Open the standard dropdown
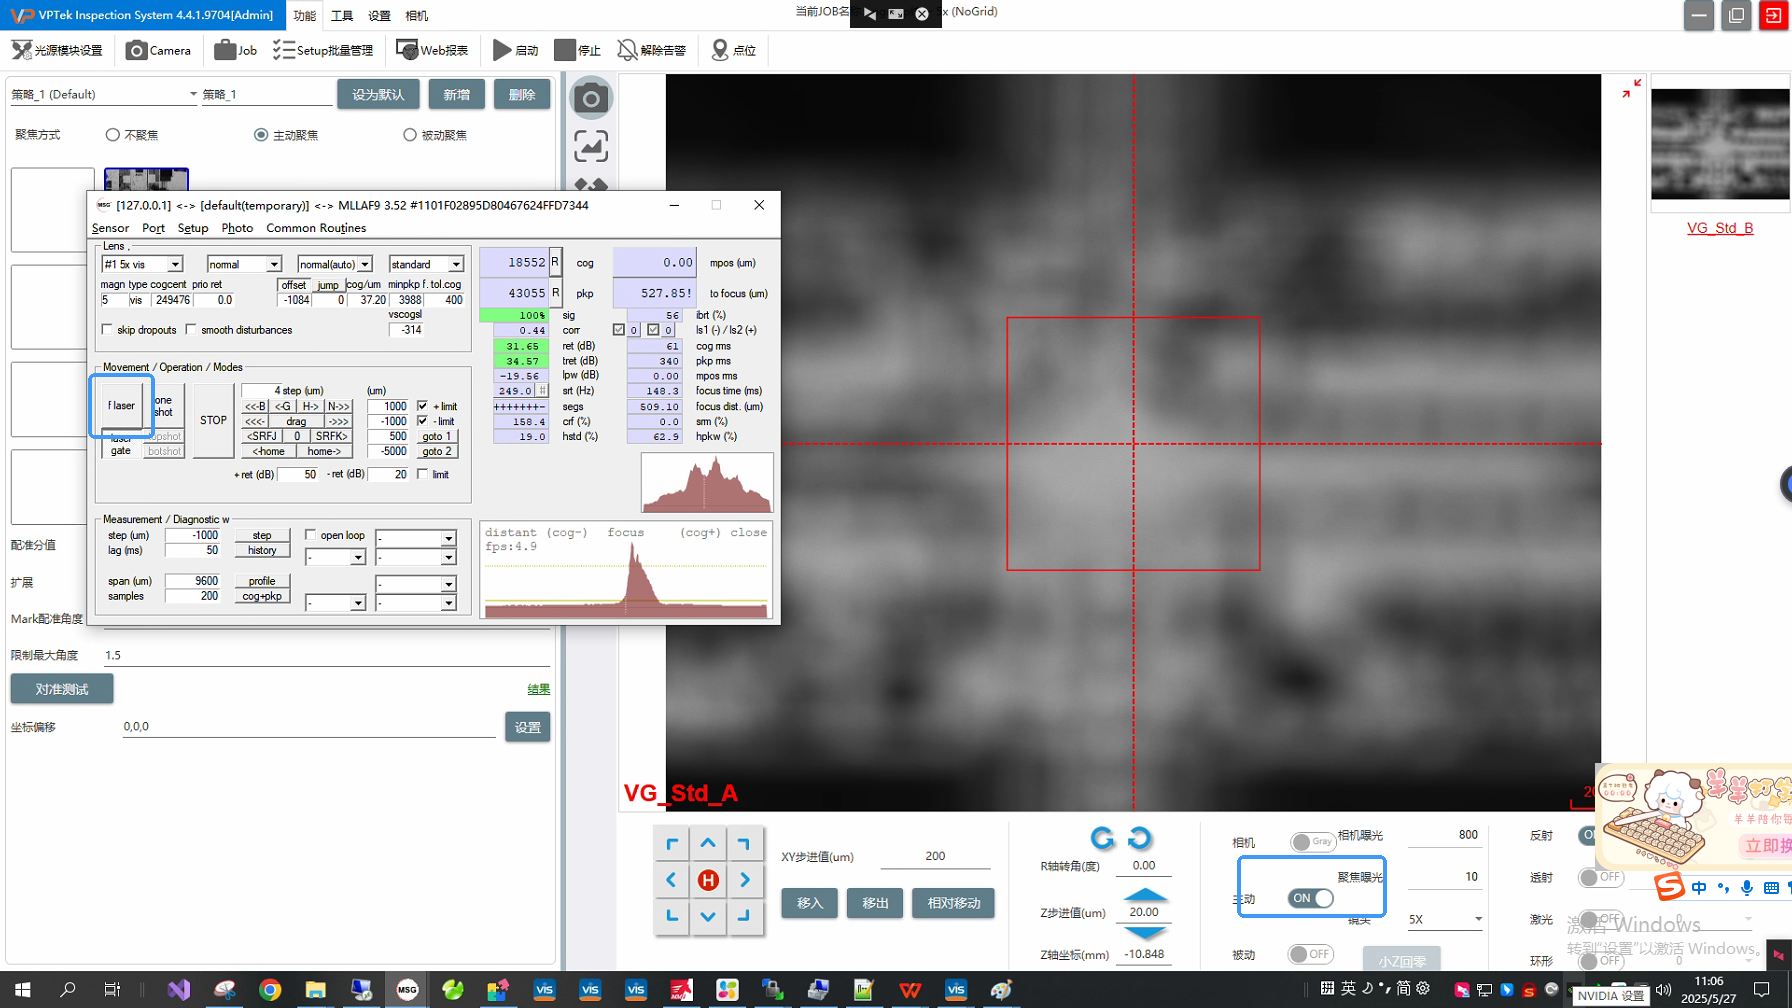Viewport: 1792px width, 1008px height. (x=426, y=264)
